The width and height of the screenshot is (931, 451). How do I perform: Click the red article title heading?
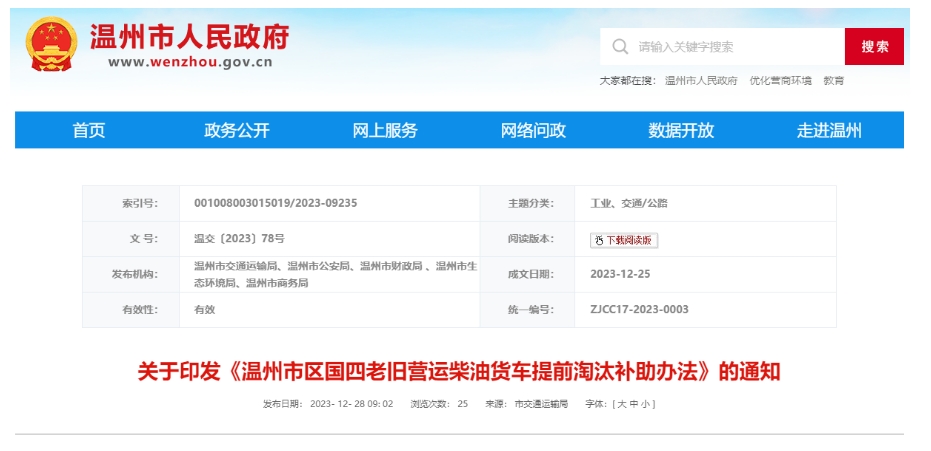point(458,372)
